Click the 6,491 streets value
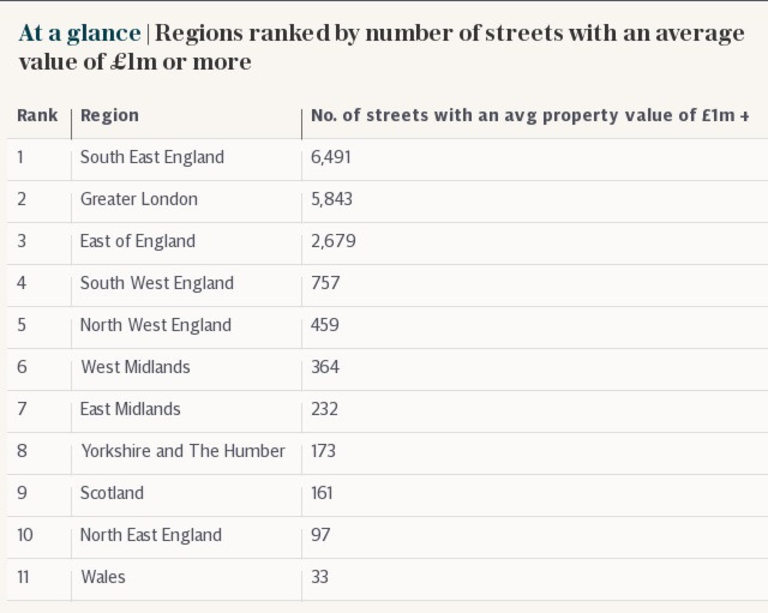The height and width of the screenshot is (613, 768). tap(331, 157)
